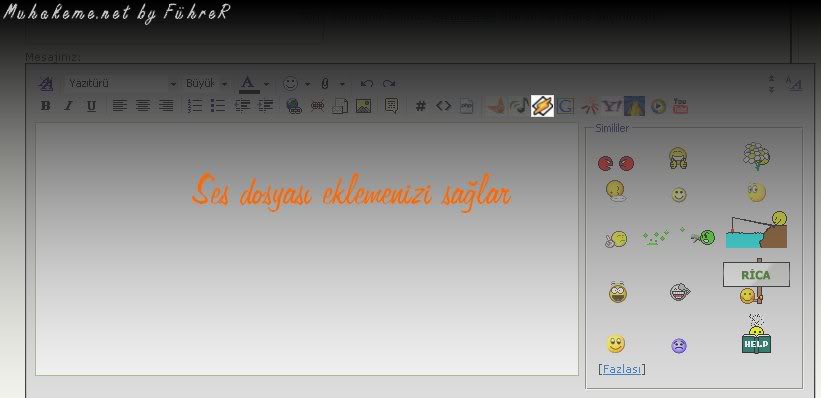Center-align the text
Screen dimensions: 821x398
(142, 106)
